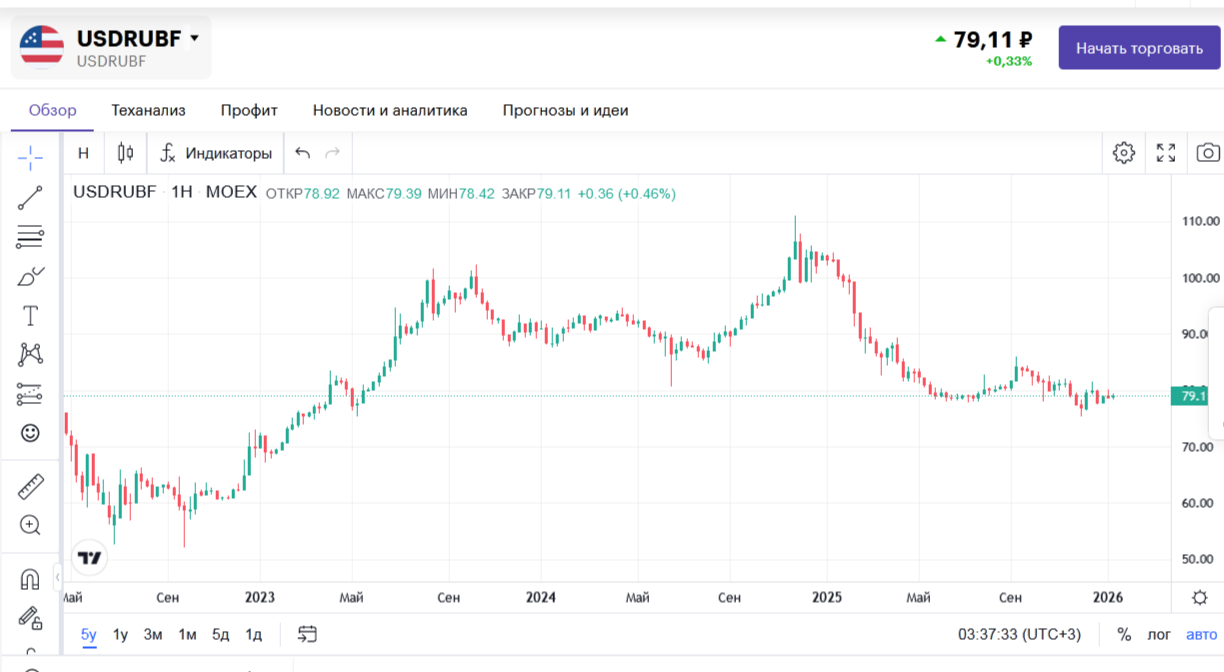Screen dimensions: 1224x672
Task: Choose the brush drawing tool
Action: pos(30,276)
